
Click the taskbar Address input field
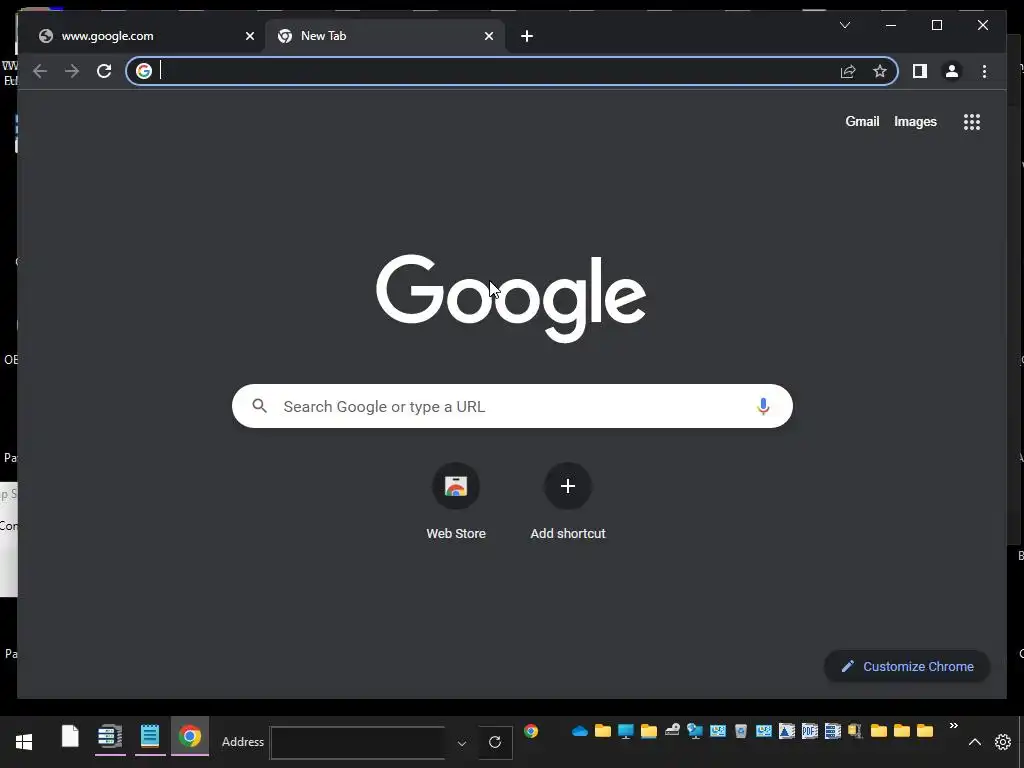[358, 743]
